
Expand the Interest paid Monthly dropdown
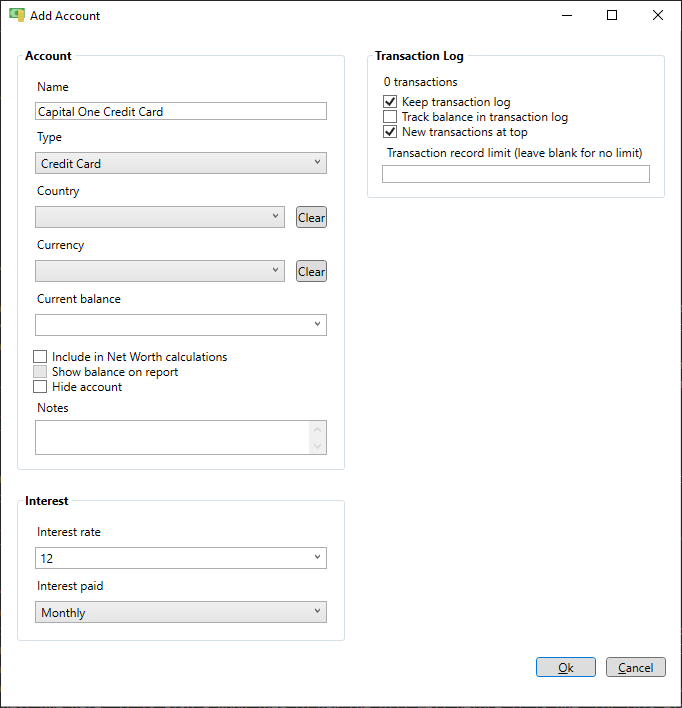181,612
